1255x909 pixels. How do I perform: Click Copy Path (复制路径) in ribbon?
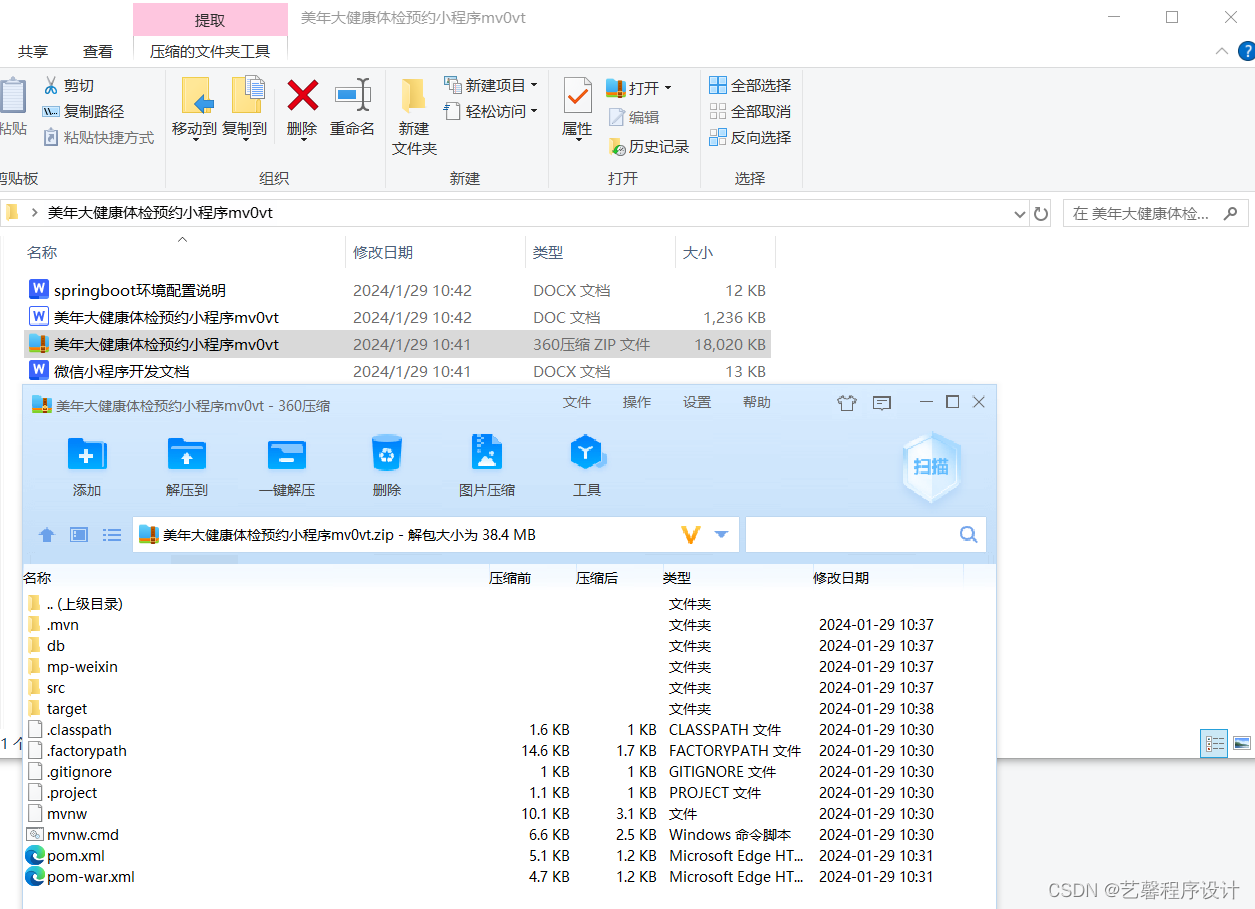[83, 111]
